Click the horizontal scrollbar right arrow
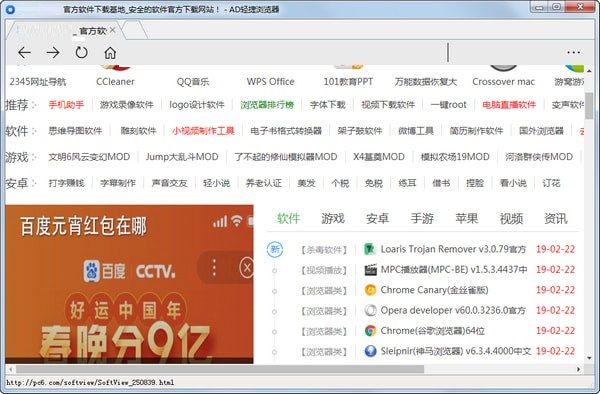 tap(579, 370)
